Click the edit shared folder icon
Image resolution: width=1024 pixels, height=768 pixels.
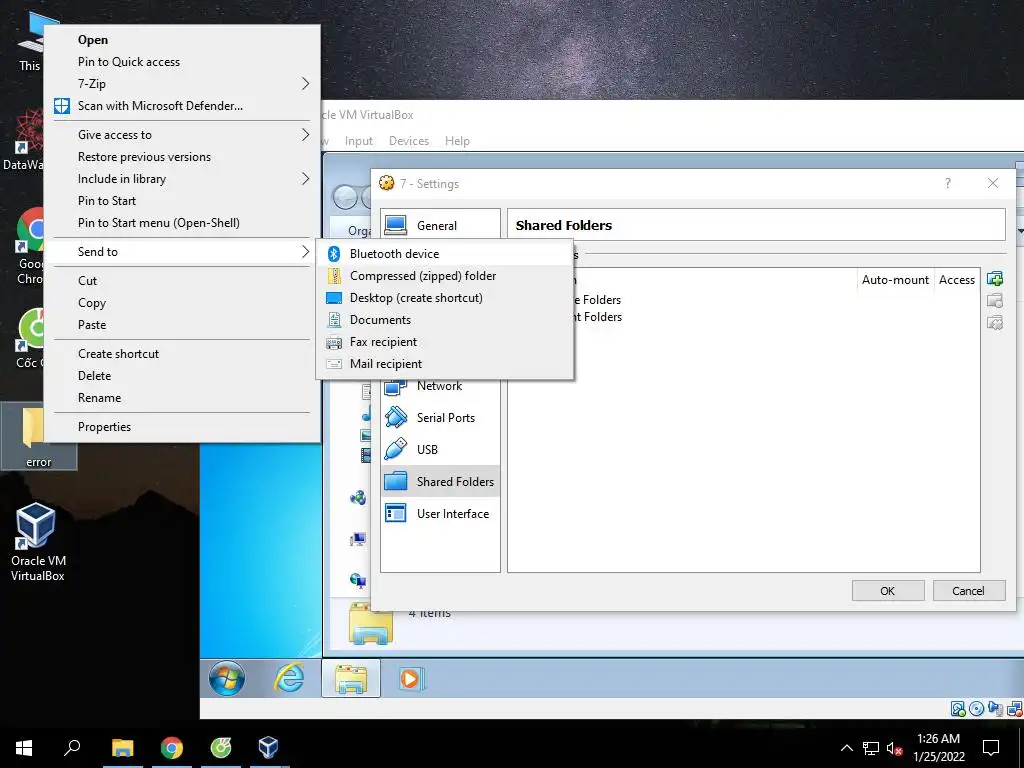coord(995,300)
